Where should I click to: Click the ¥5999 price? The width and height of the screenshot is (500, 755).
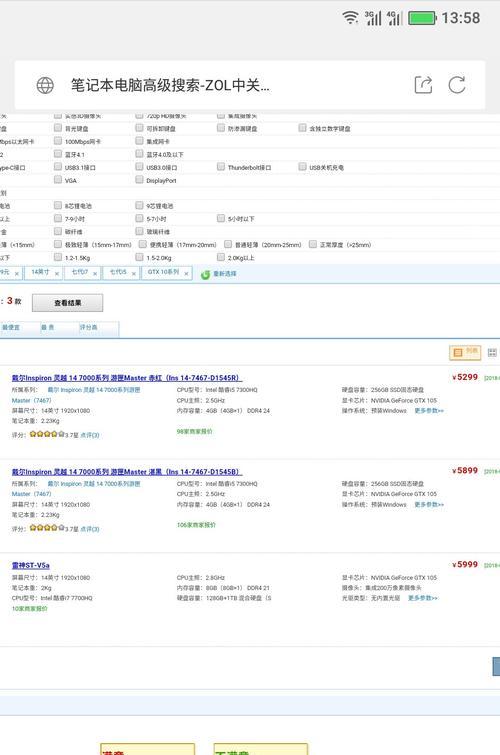pyautogui.click(x=465, y=564)
